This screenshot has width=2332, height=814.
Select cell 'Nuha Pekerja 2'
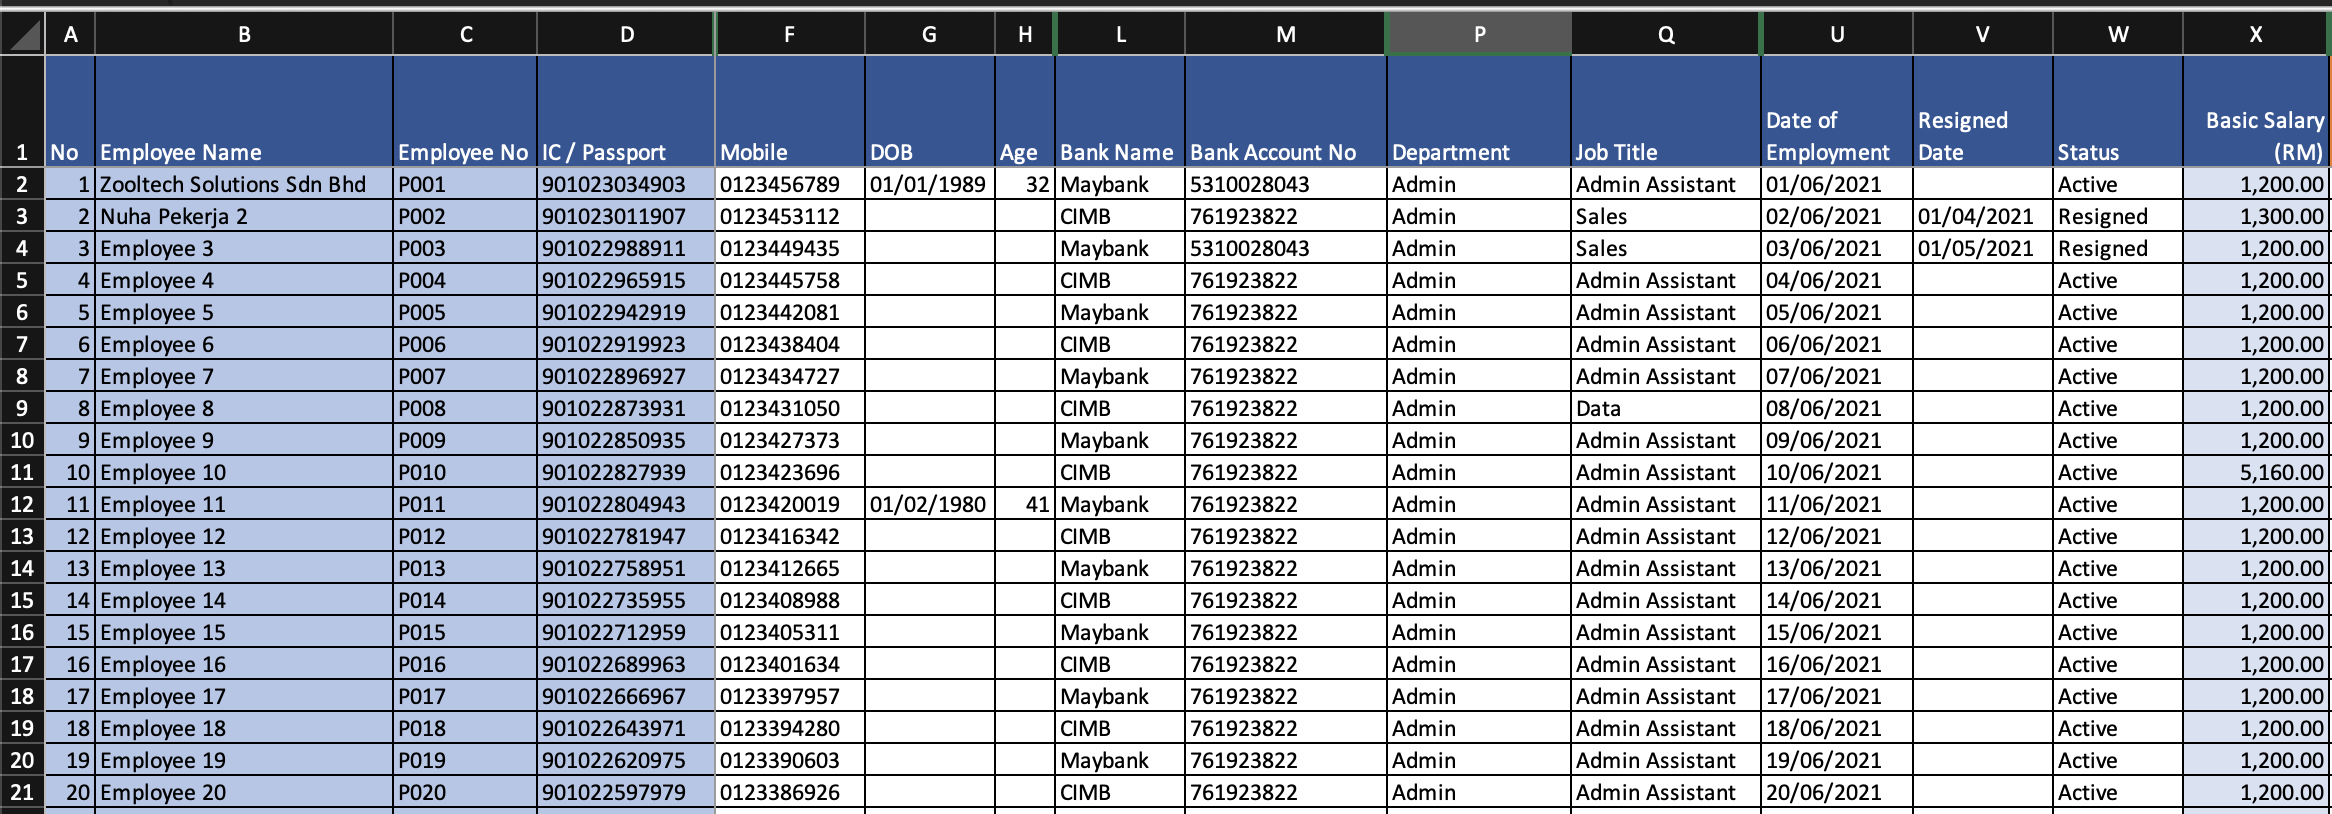[244, 216]
